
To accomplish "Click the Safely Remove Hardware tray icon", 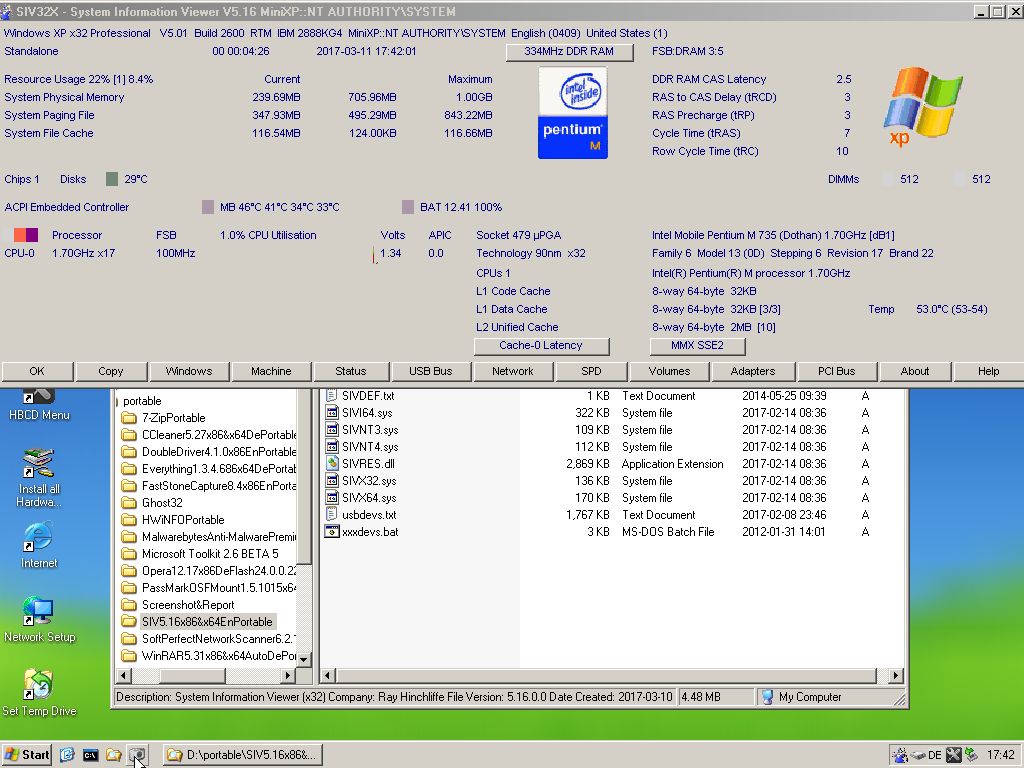I will pyautogui.click(x=971, y=755).
